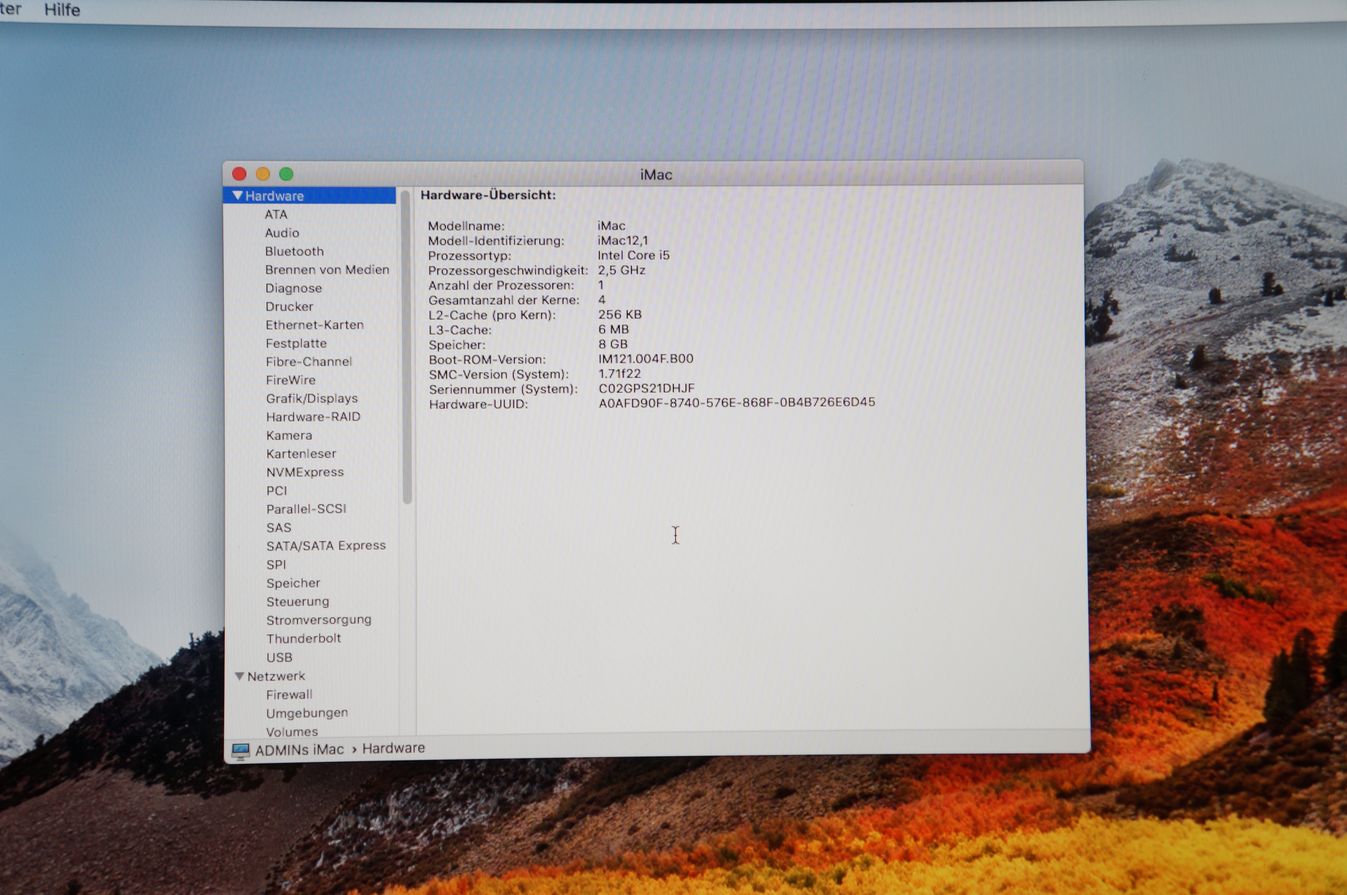Viewport: 1347px width, 895px height.
Task: Open Ethernet-Karten section
Action: point(314,325)
